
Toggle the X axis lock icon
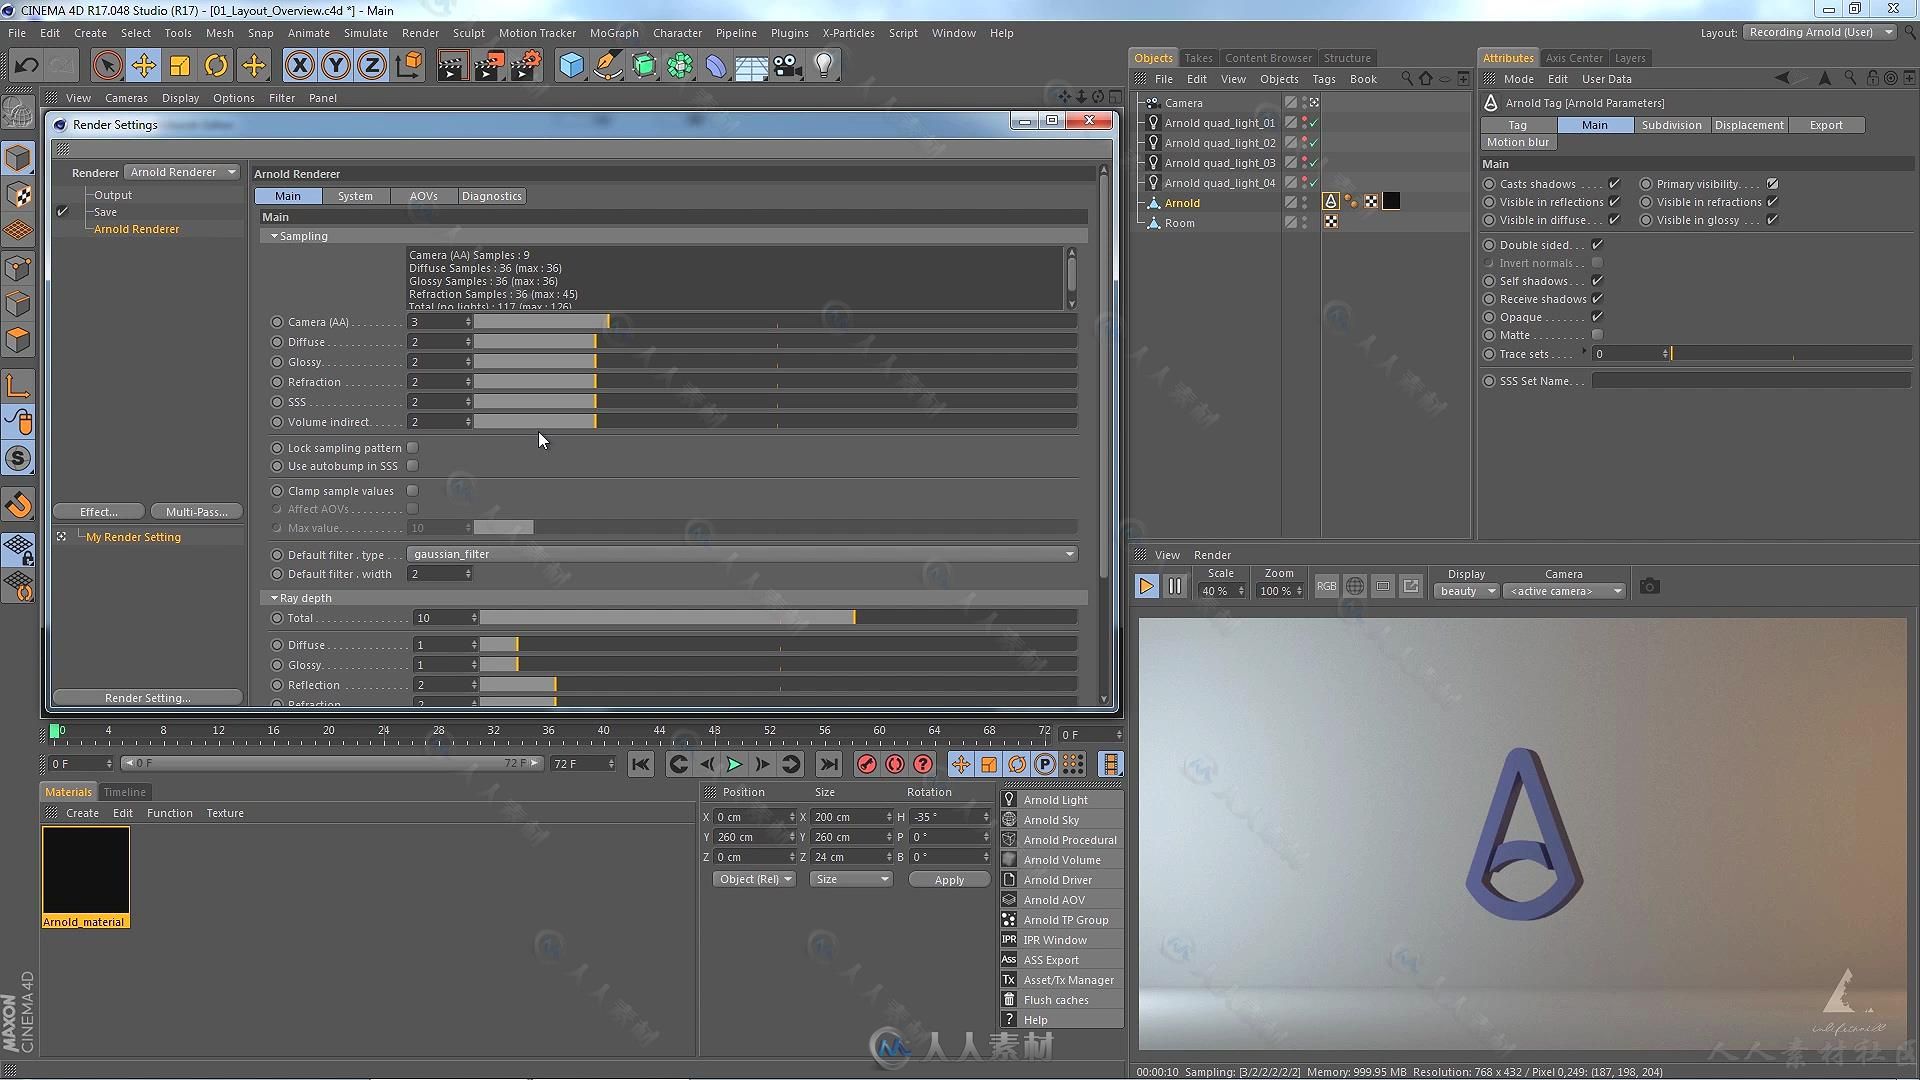pos(299,66)
